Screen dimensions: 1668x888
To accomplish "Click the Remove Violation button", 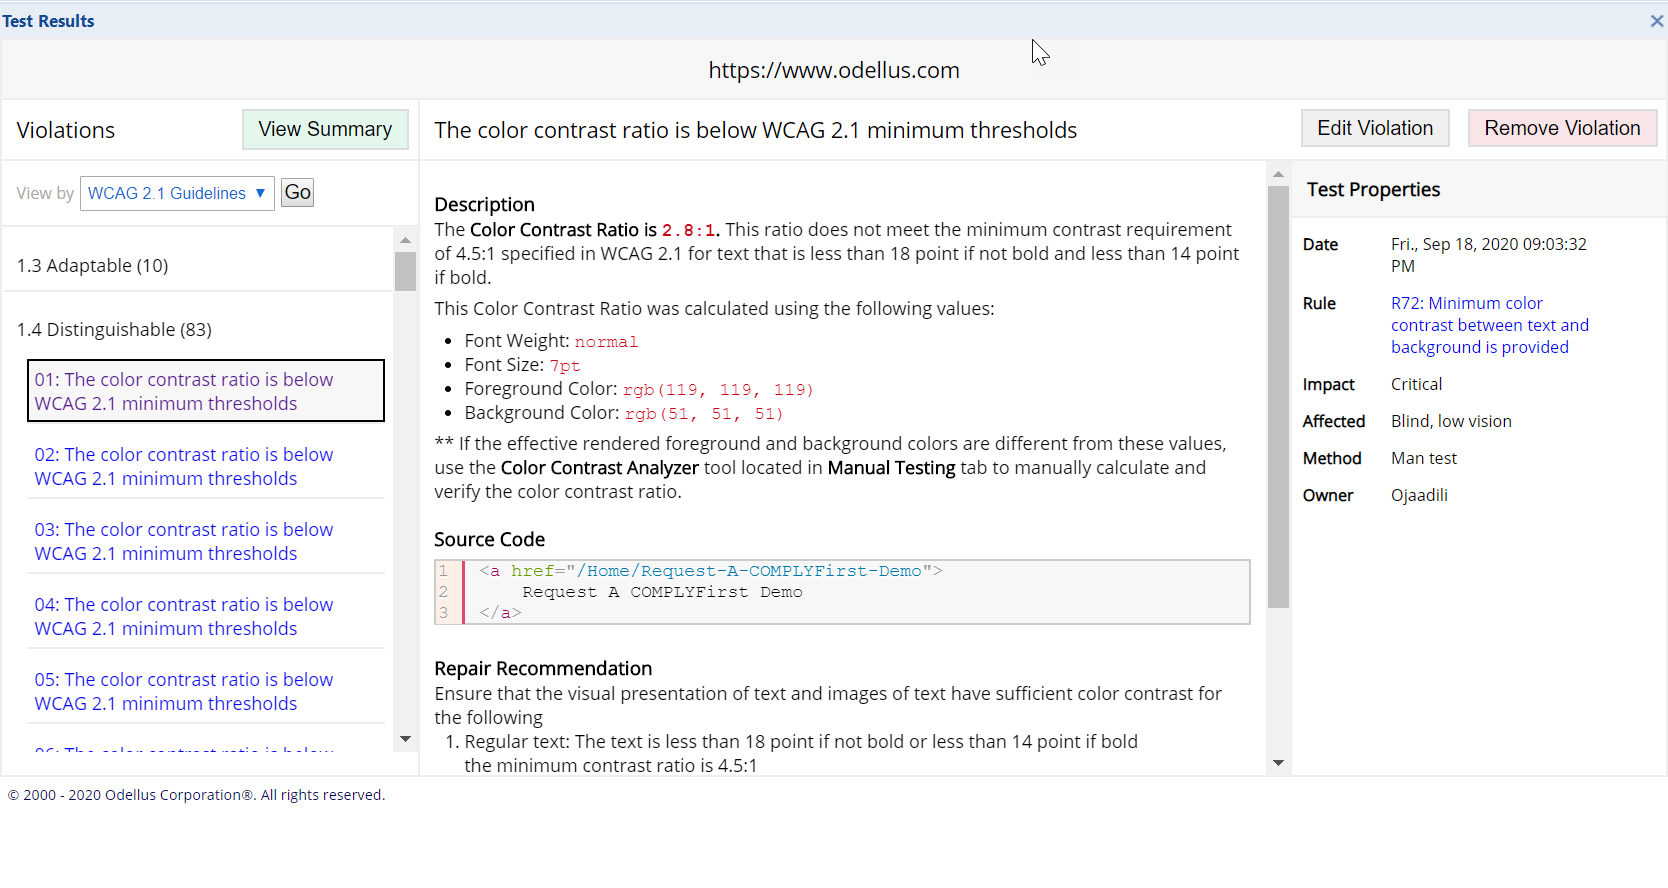I will (1561, 128).
